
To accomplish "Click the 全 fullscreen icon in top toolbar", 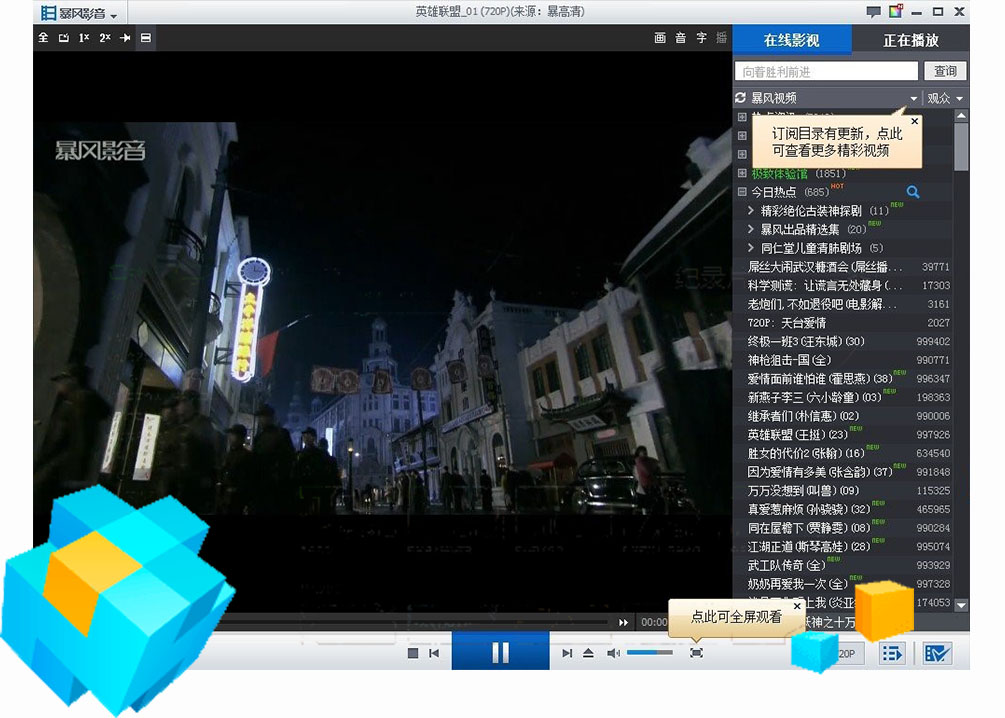I will click(x=44, y=38).
